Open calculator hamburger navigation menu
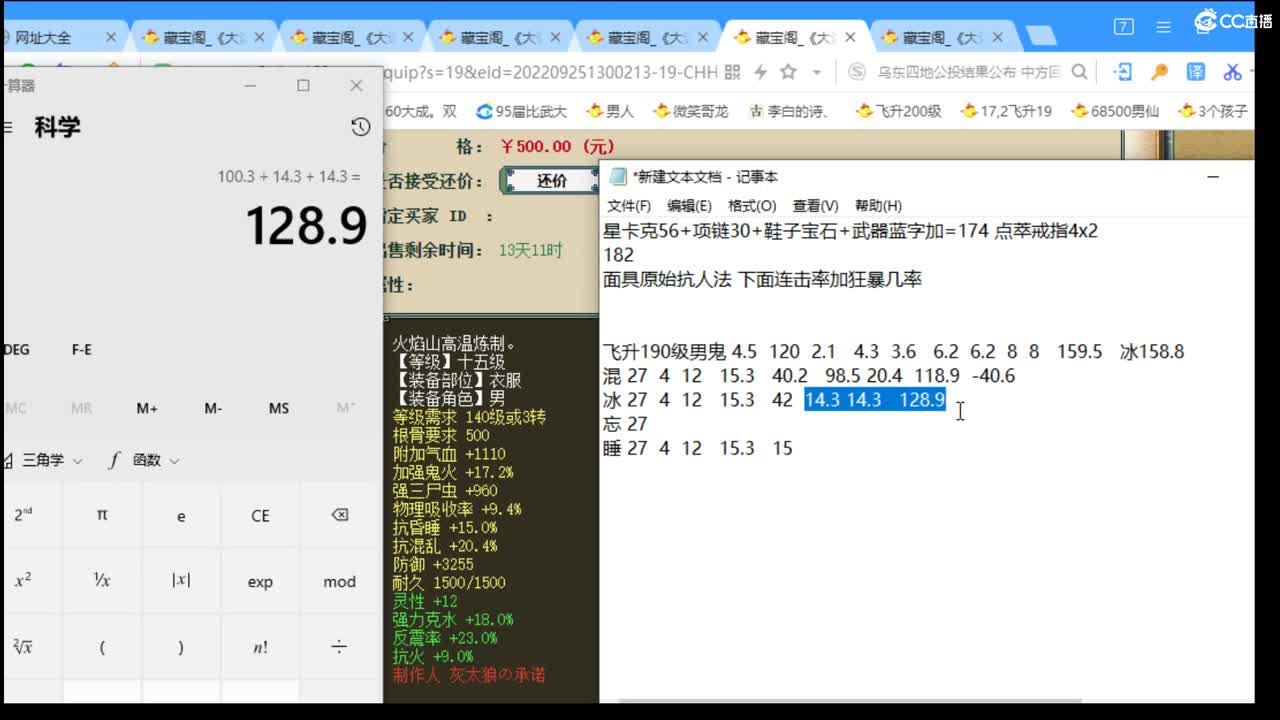 (8, 127)
